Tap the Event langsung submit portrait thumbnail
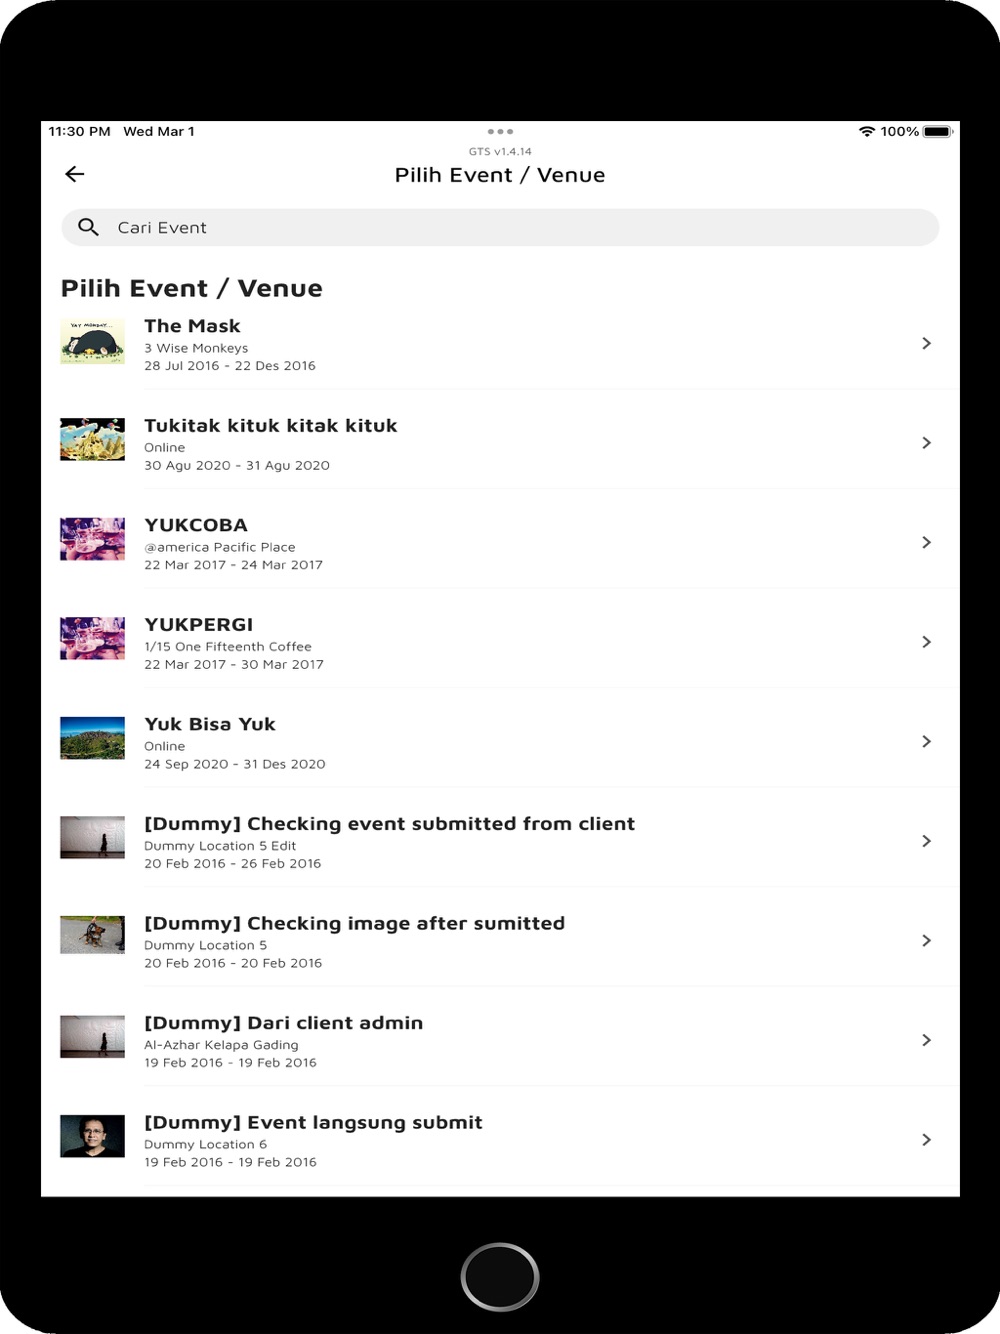The image size is (1000, 1334). [93, 1137]
